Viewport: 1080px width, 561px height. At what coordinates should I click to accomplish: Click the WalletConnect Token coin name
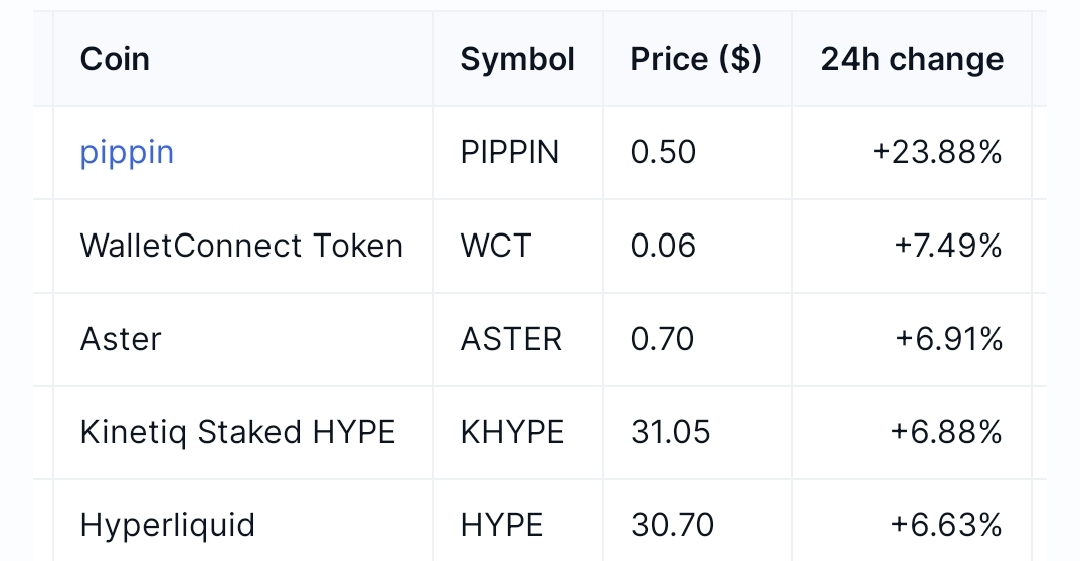click(241, 246)
